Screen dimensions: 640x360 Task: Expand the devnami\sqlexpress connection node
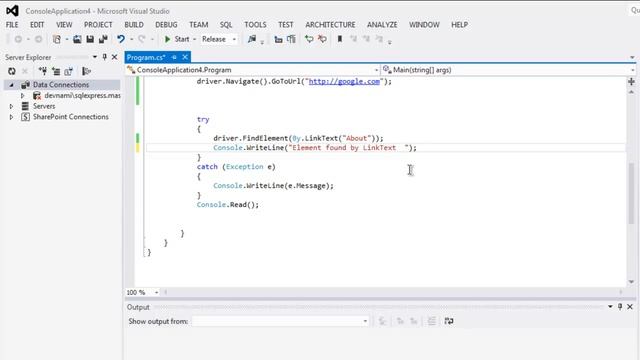(x=22, y=96)
